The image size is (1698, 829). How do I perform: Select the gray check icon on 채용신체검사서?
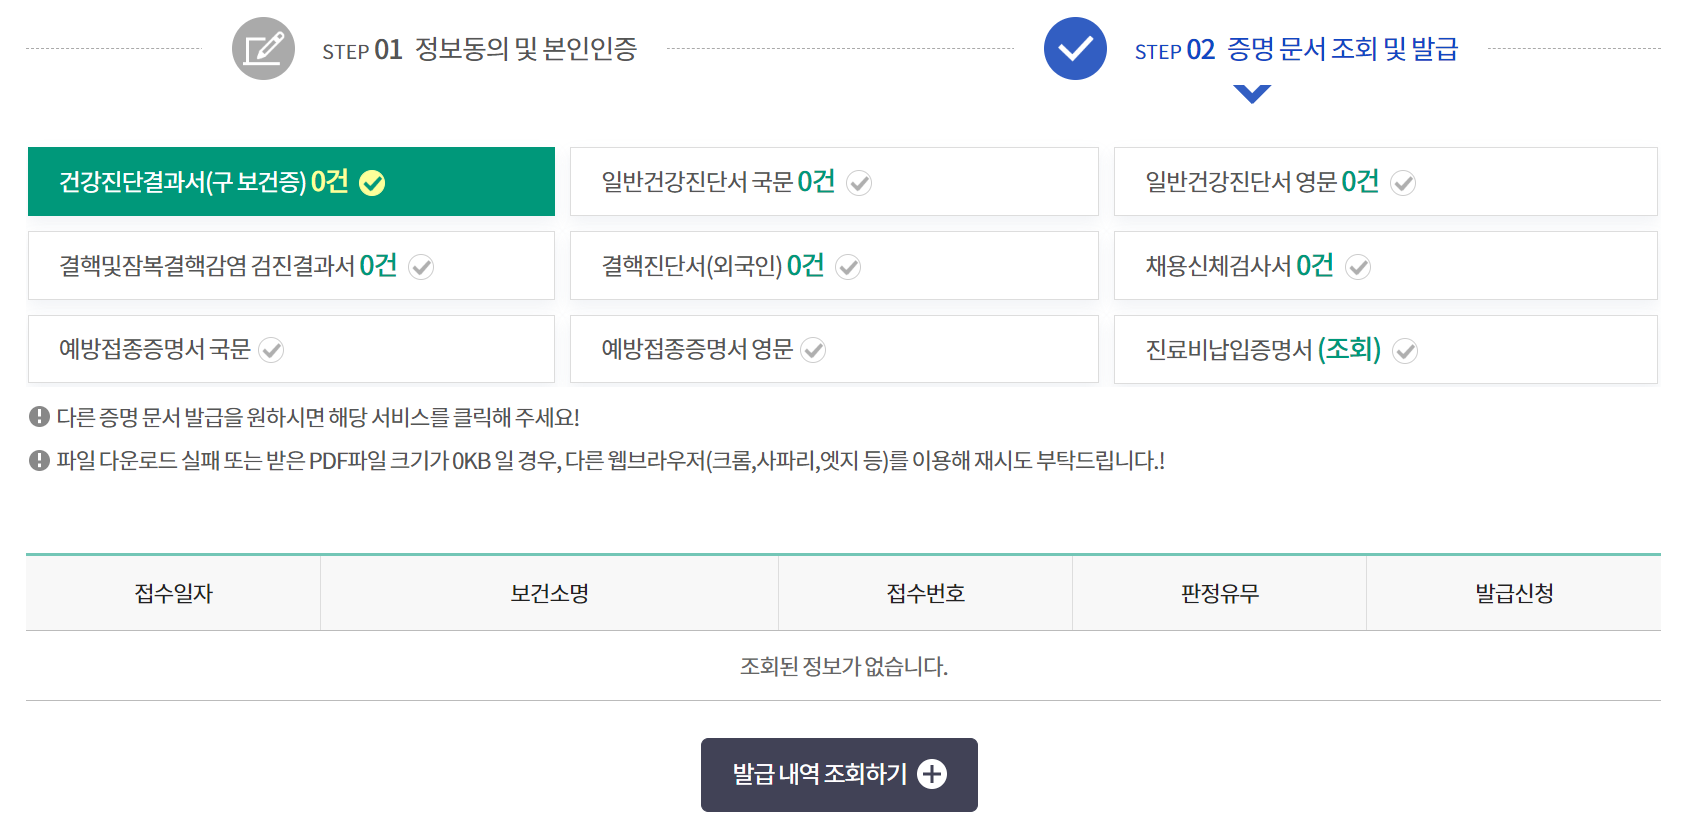tap(1358, 266)
